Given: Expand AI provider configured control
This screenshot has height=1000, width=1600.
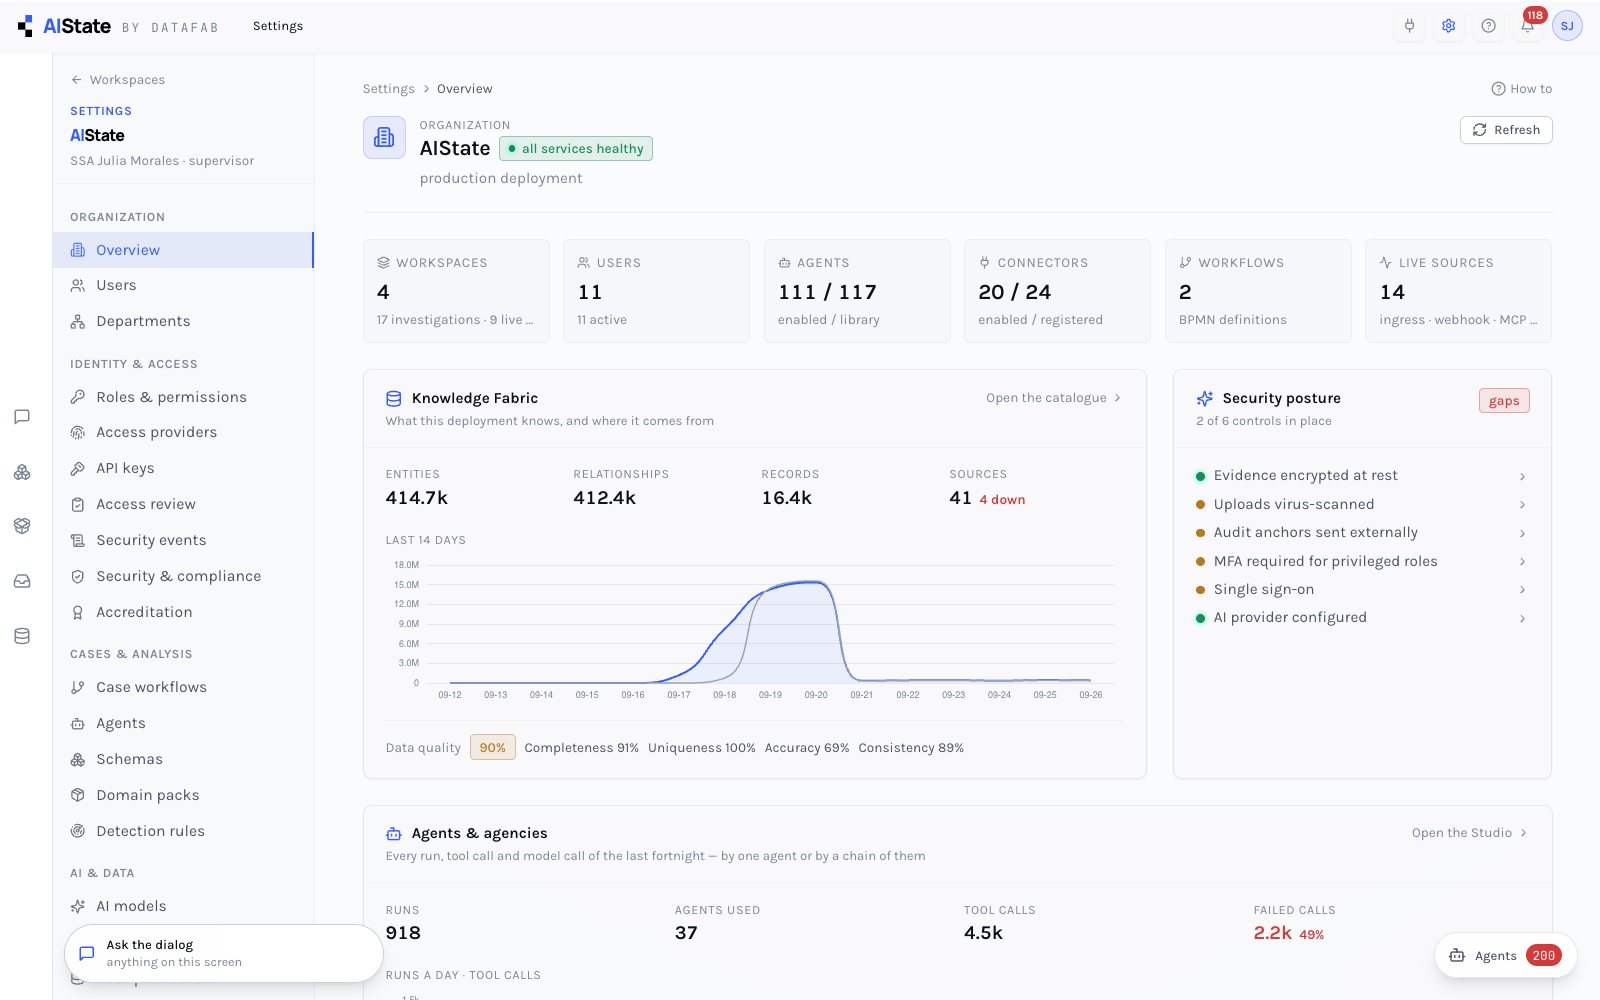Looking at the screenshot, I should pyautogui.click(x=1362, y=618).
